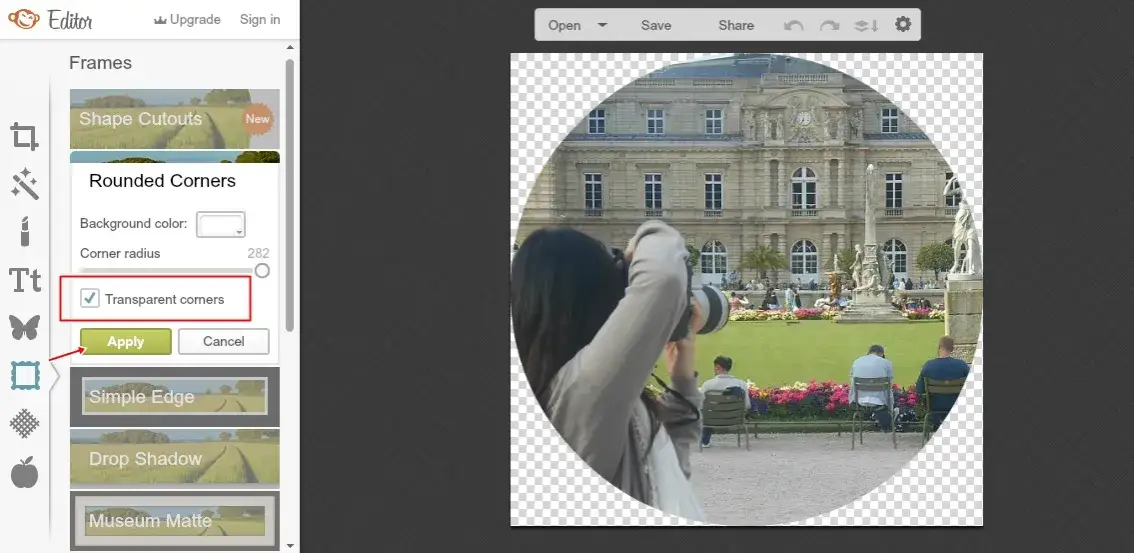Select the Text tool icon
Image resolution: width=1134 pixels, height=553 pixels.
point(25,280)
